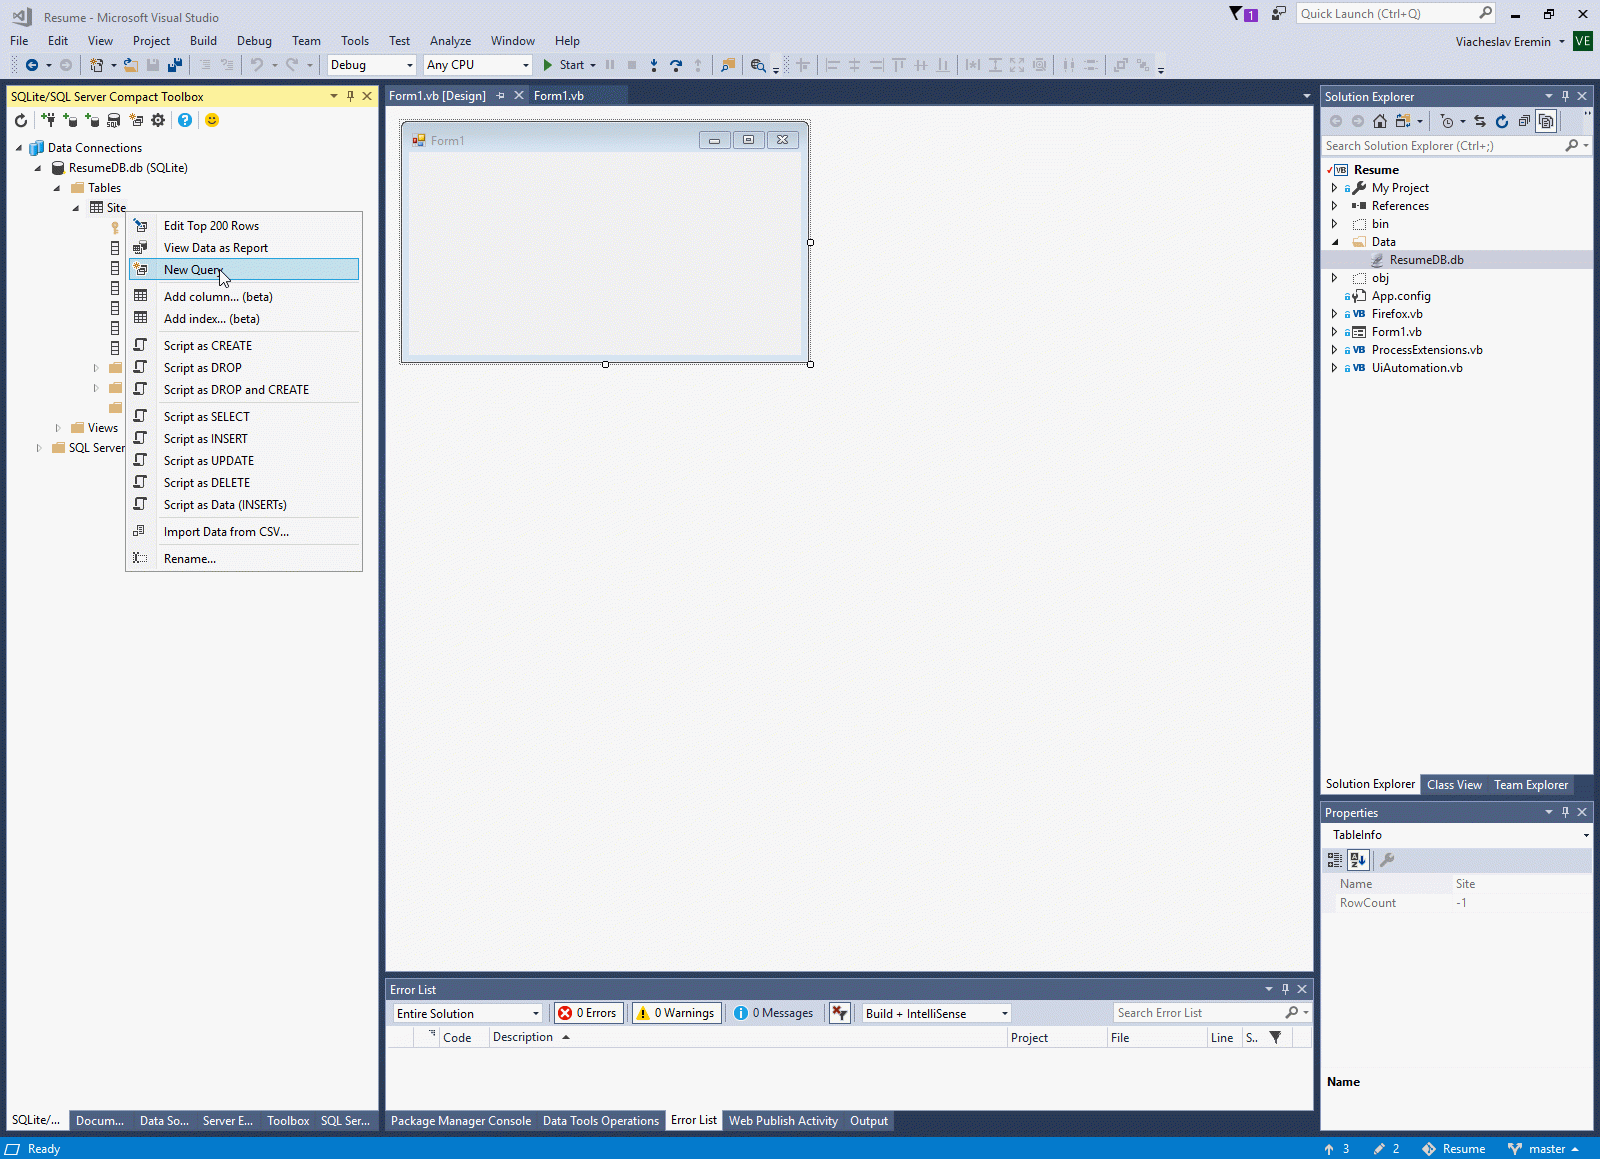Click the Step Over debug icon
The image size is (1600, 1159).
[676, 65]
